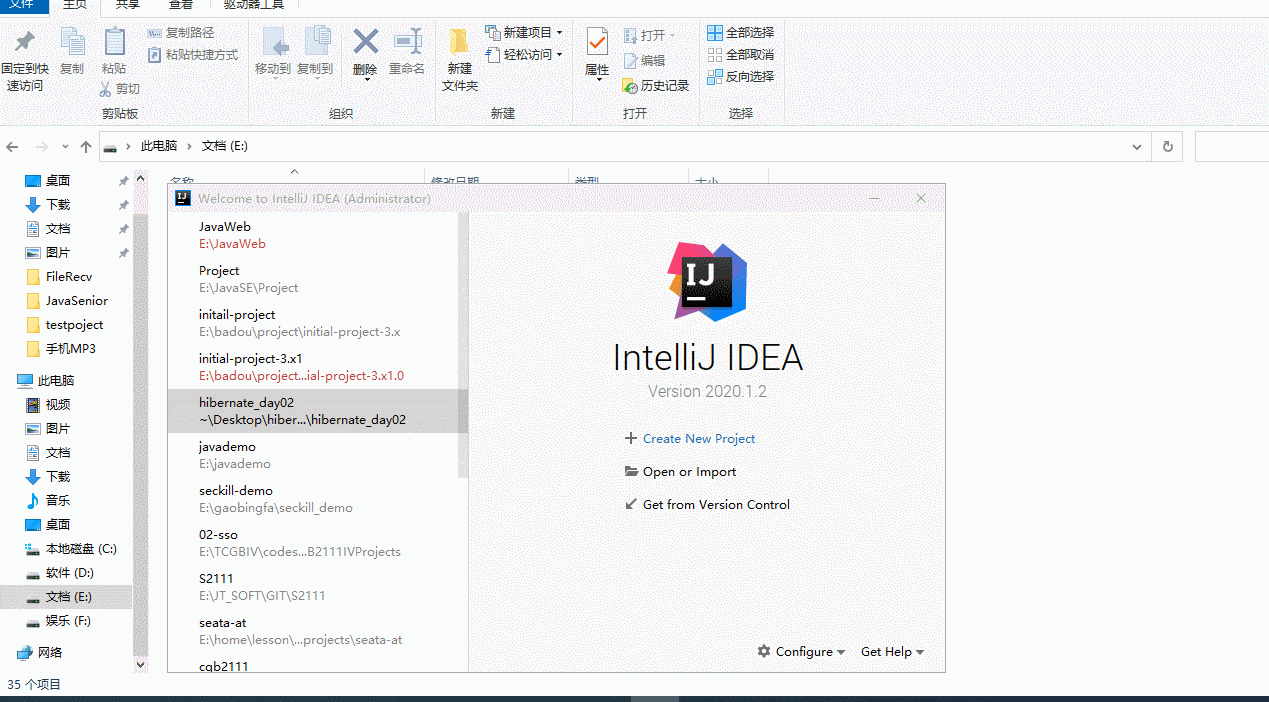
Task: Select testpoject folder in sidebar
Action: click(74, 325)
